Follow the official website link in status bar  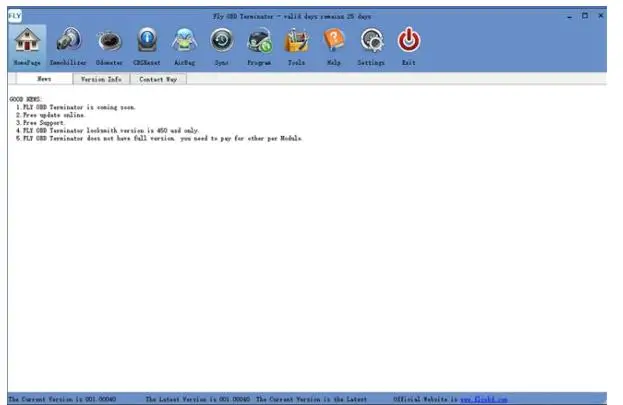click(x=484, y=399)
